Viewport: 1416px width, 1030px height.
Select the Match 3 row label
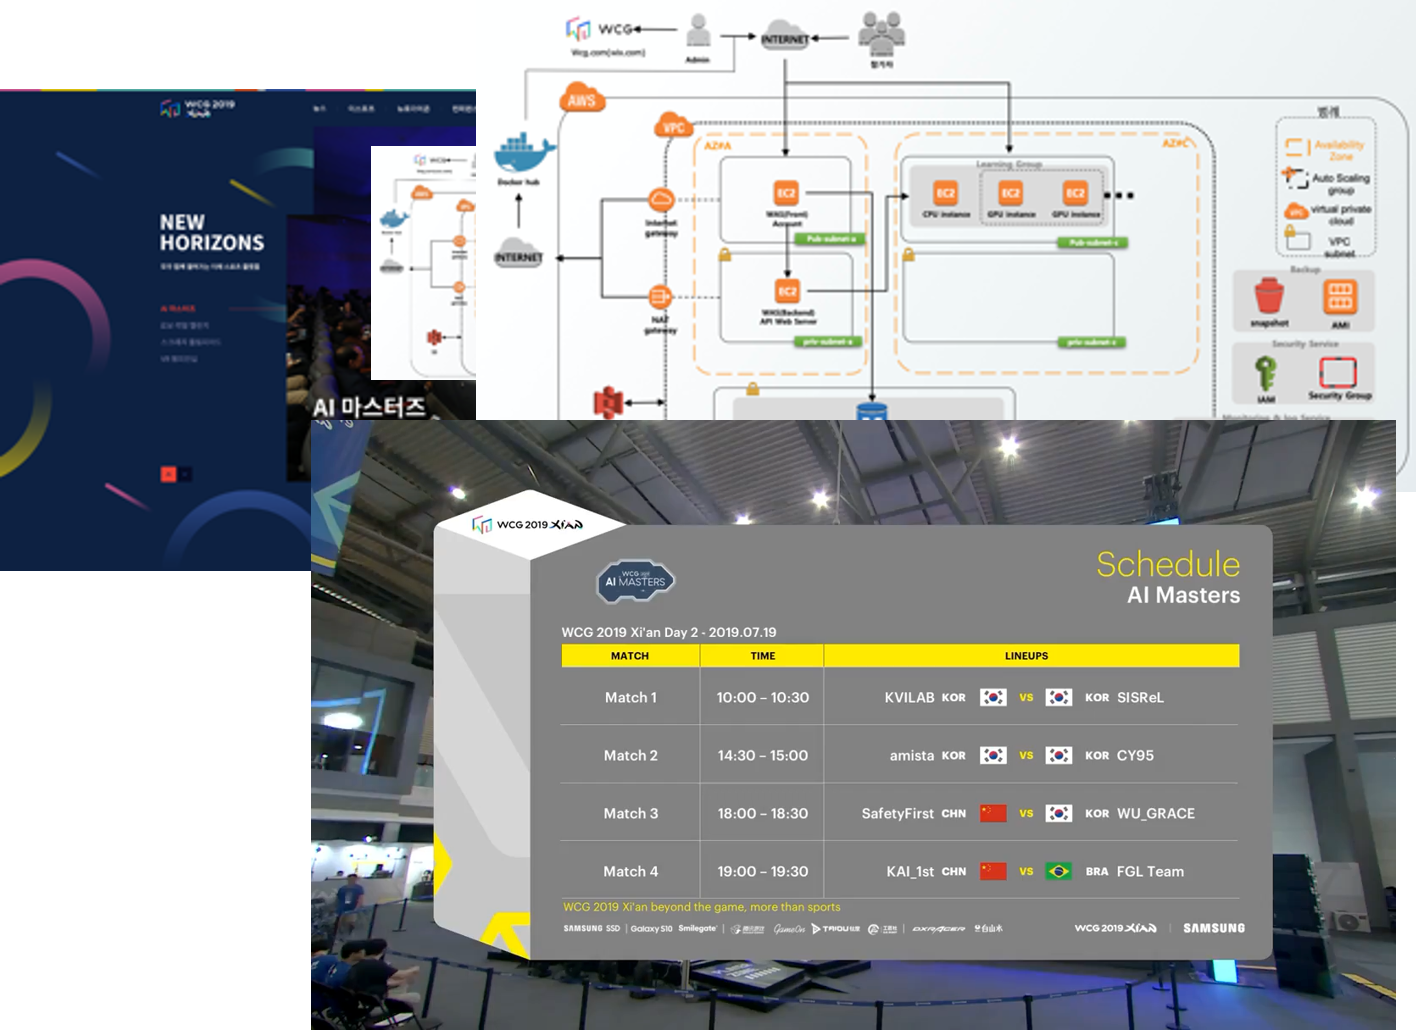pos(631,814)
